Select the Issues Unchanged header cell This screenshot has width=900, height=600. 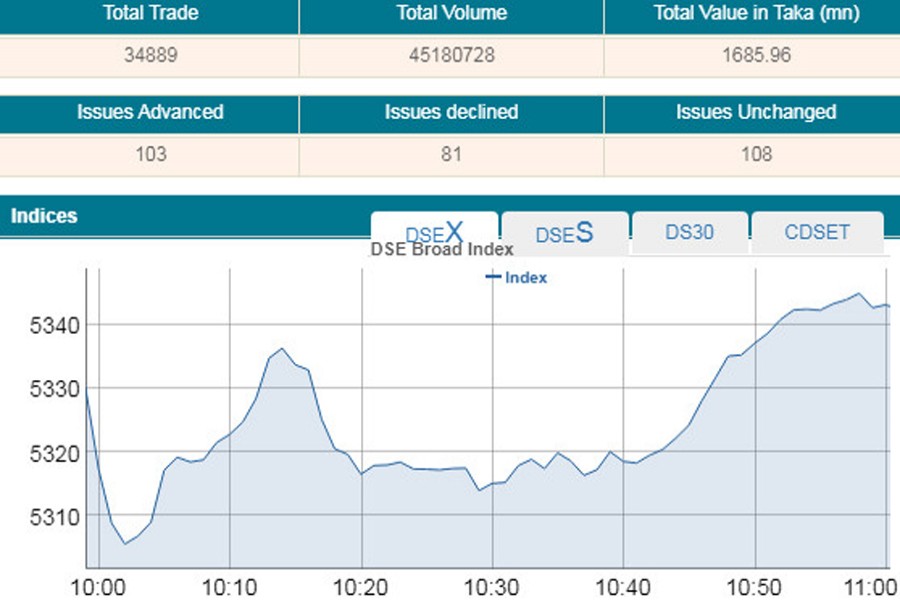coord(755,112)
